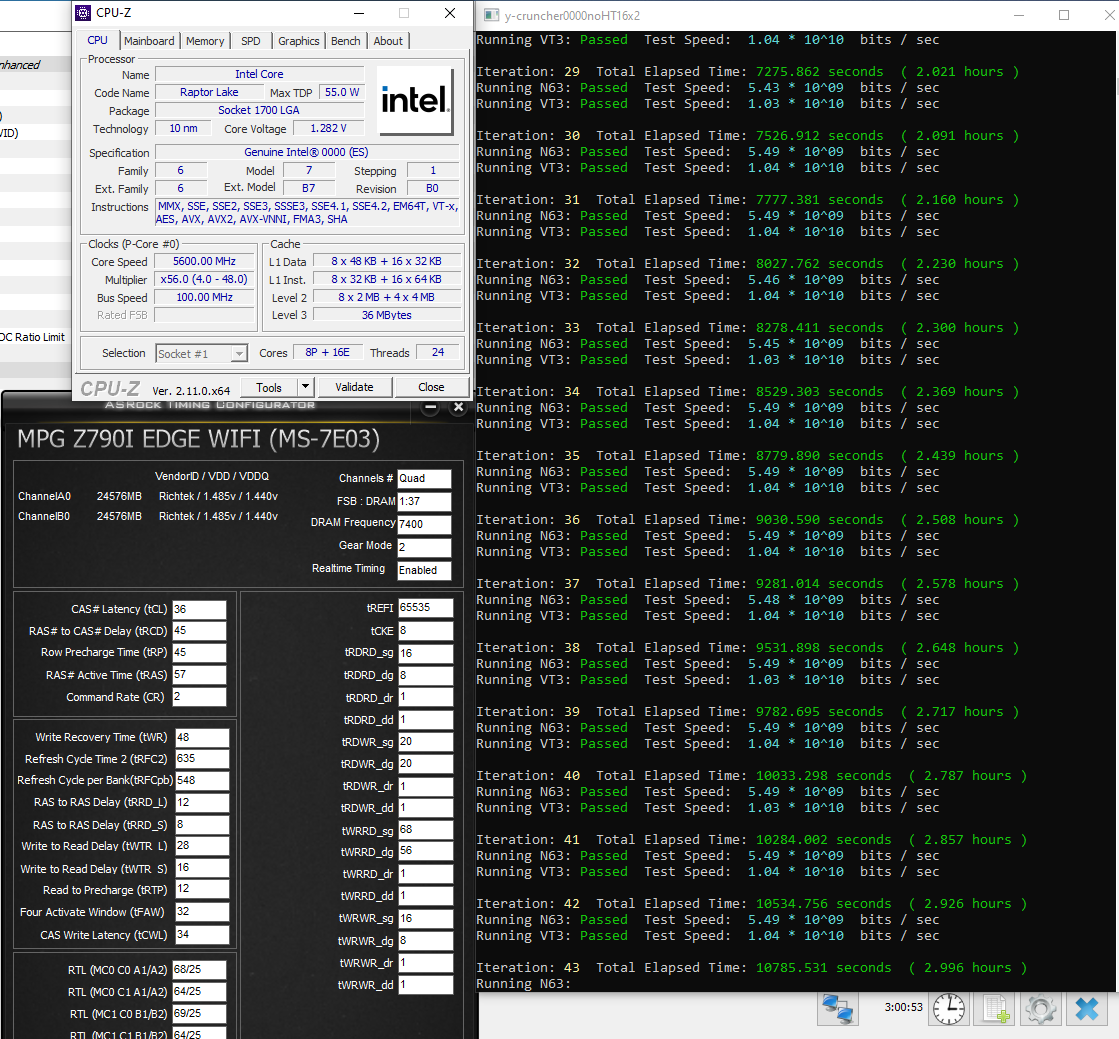This screenshot has width=1119, height=1039.
Task: Click the RTL MC0 C0 A1/A2 field
Action: (199, 970)
